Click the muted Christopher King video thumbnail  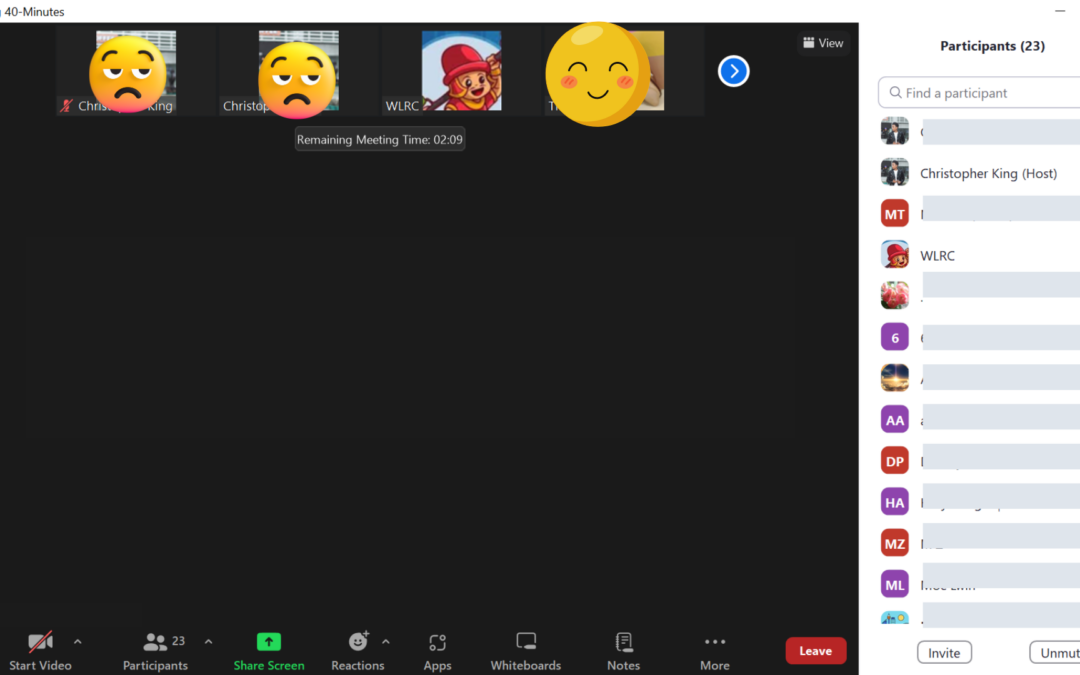(136, 71)
